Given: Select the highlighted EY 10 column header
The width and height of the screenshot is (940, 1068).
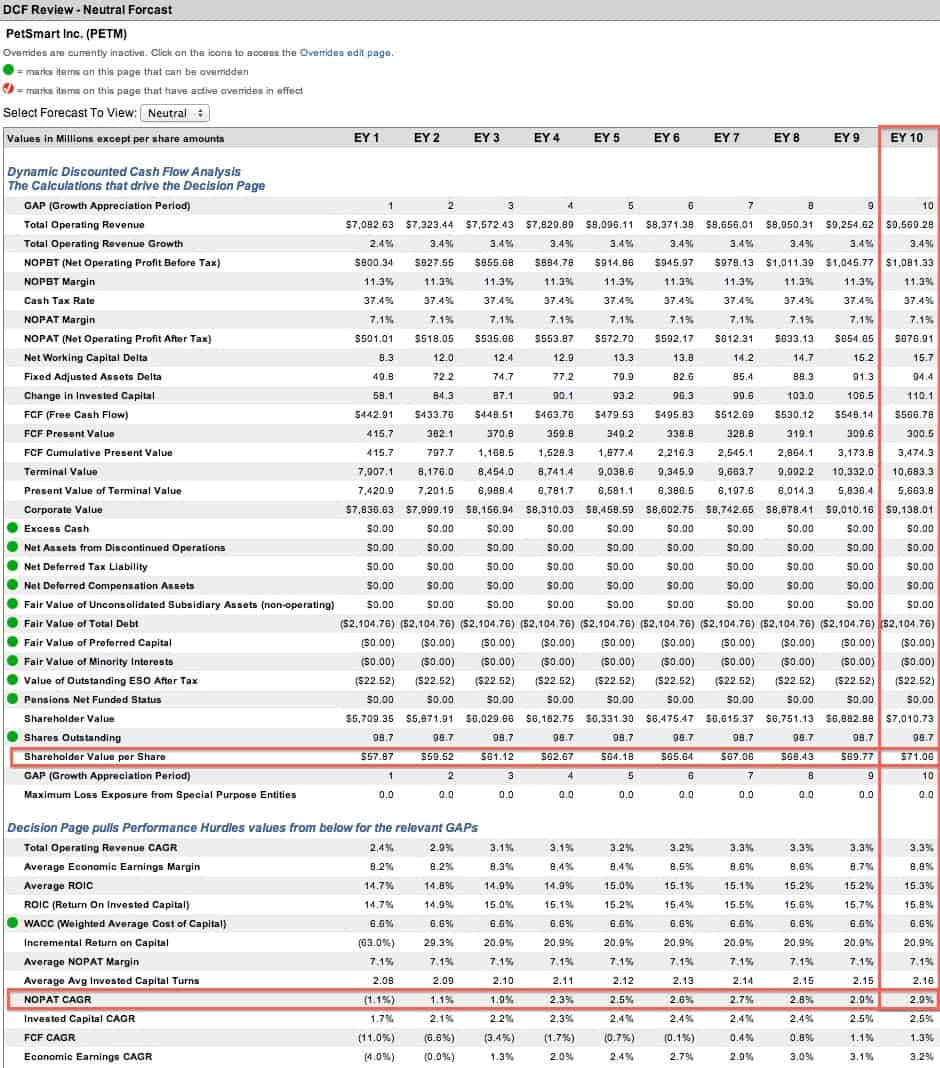Looking at the screenshot, I should 905,138.
